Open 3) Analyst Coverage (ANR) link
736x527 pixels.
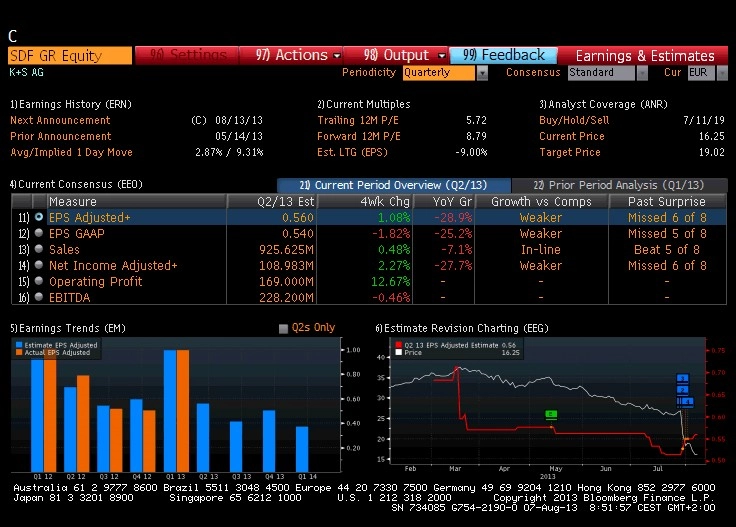604,104
